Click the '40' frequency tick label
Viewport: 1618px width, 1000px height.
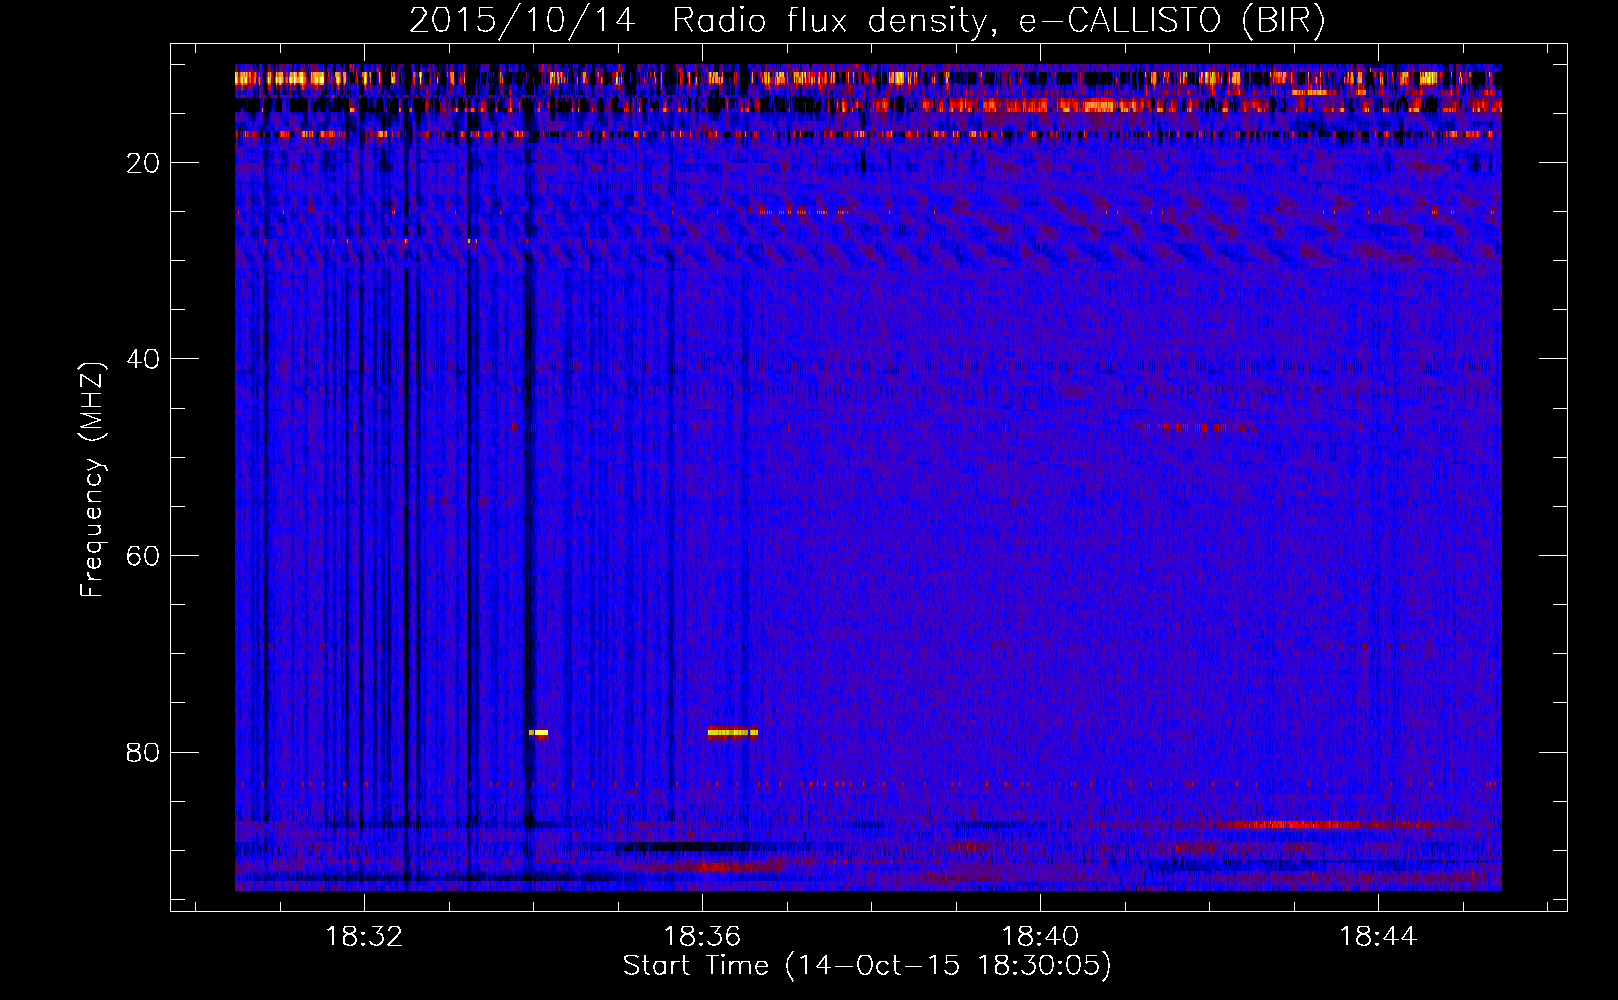(x=143, y=359)
